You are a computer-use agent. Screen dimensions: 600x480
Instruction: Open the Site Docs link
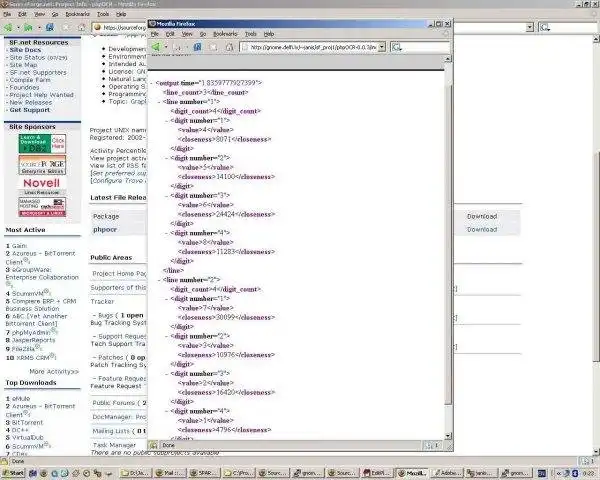(25, 50)
